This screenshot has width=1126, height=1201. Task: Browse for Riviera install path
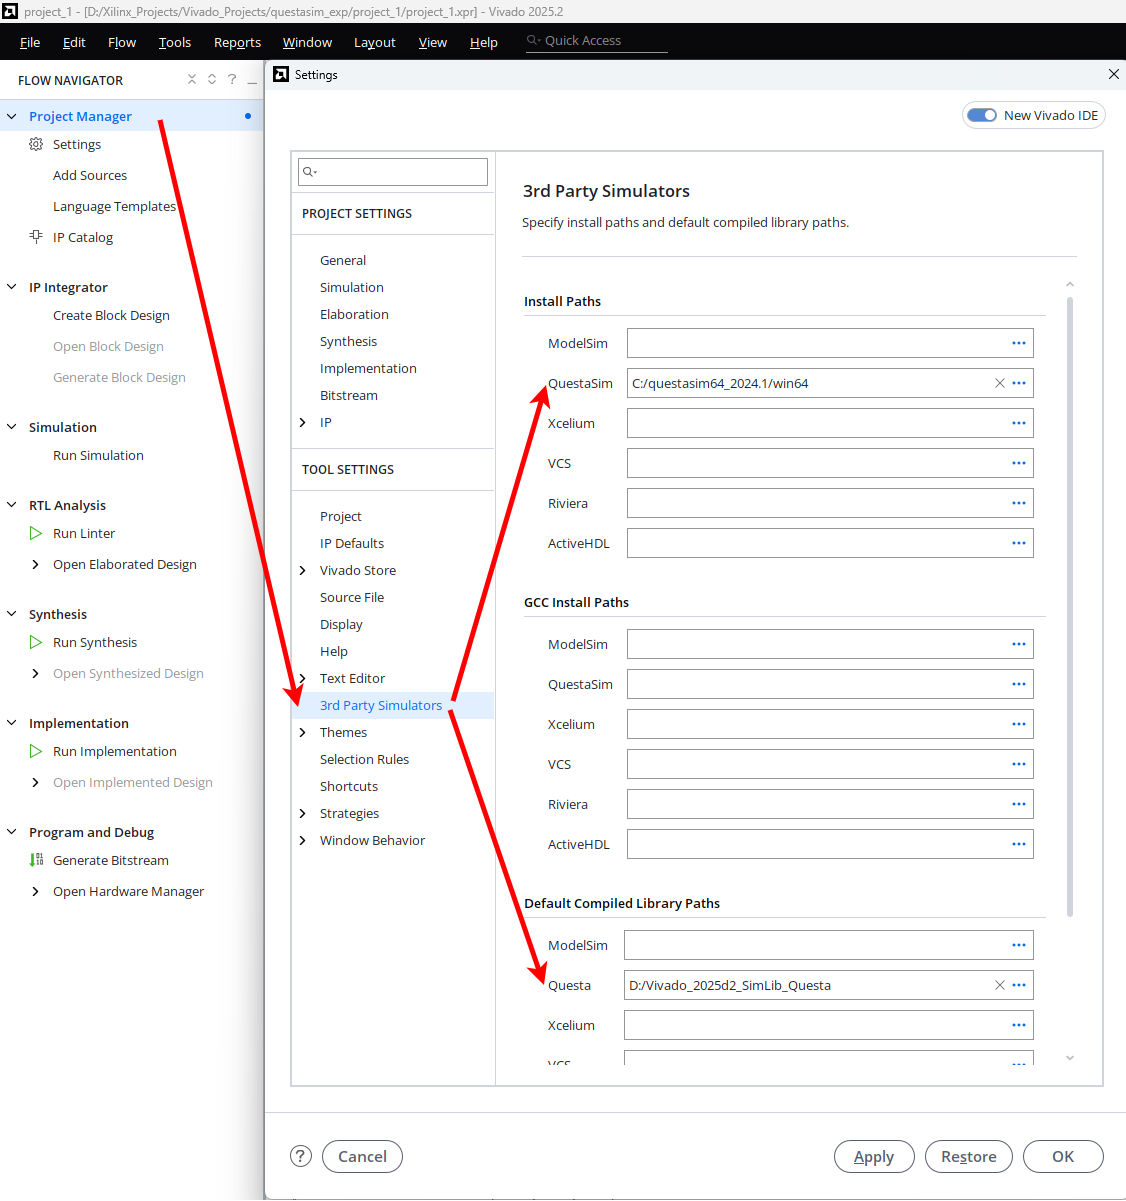coord(1019,503)
